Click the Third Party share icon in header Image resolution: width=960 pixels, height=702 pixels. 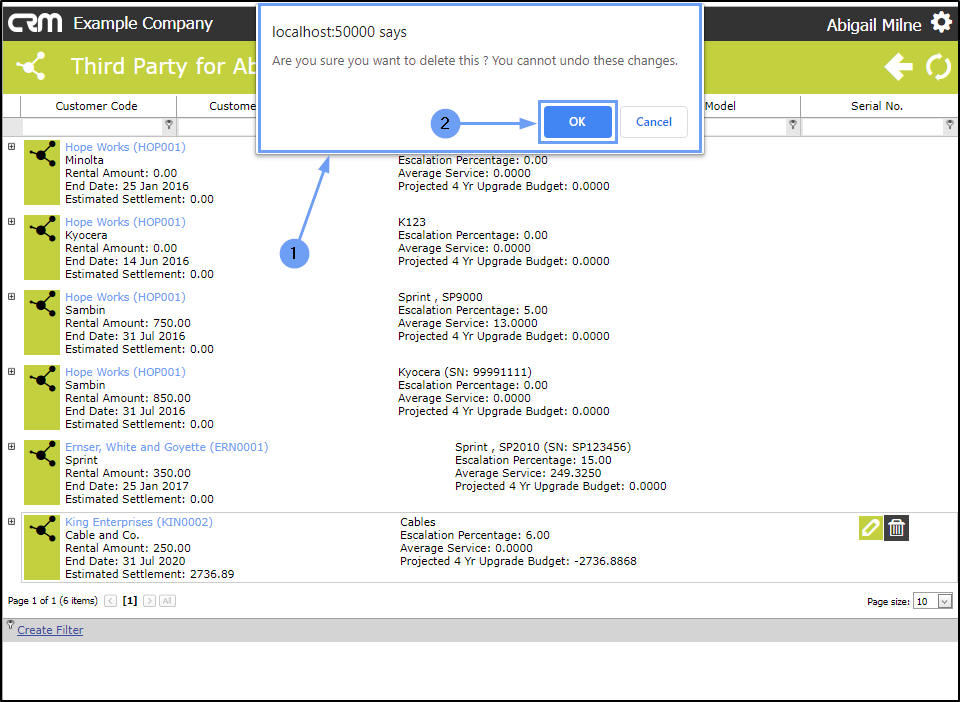pyautogui.click(x=31, y=66)
